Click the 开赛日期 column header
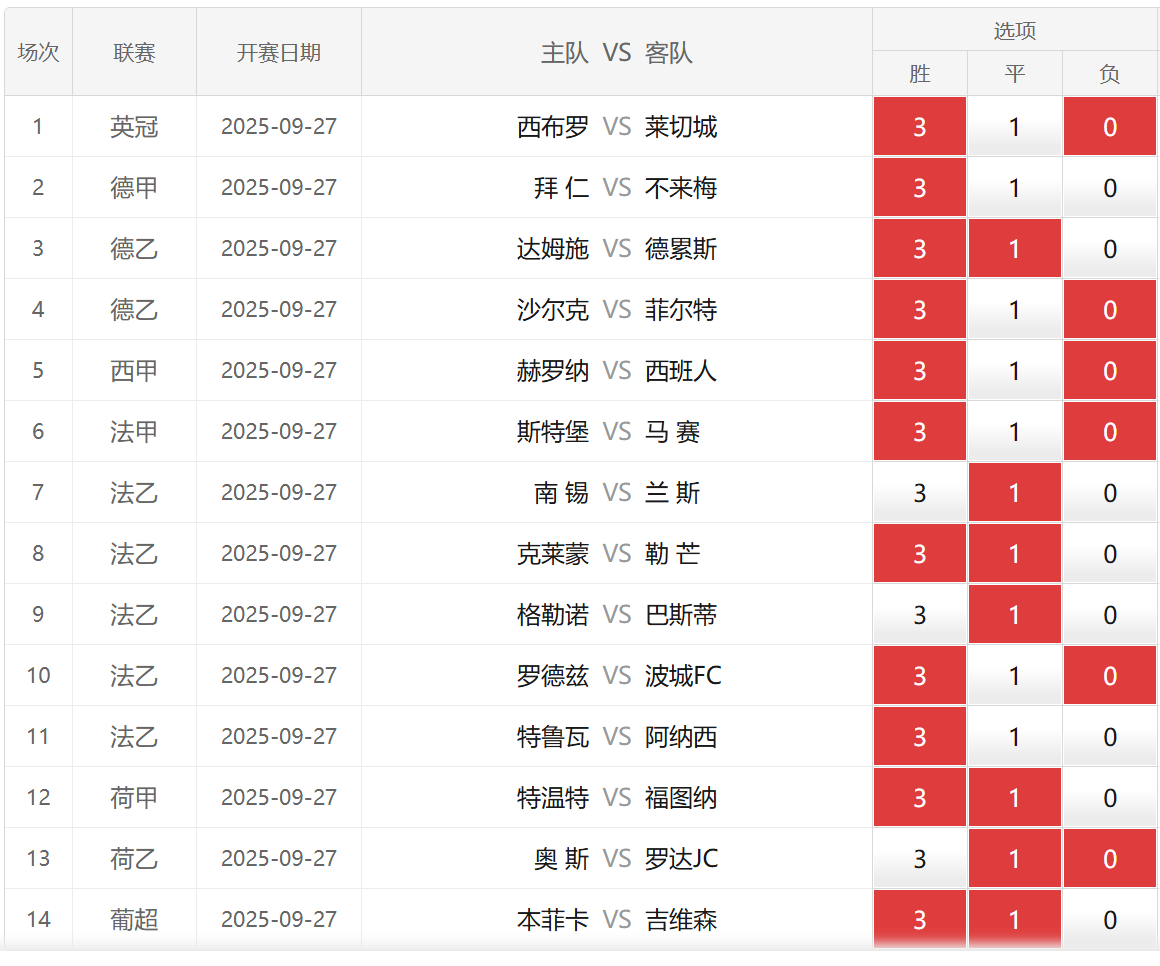This screenshot has height=966, width=1160. click(278, 53)
